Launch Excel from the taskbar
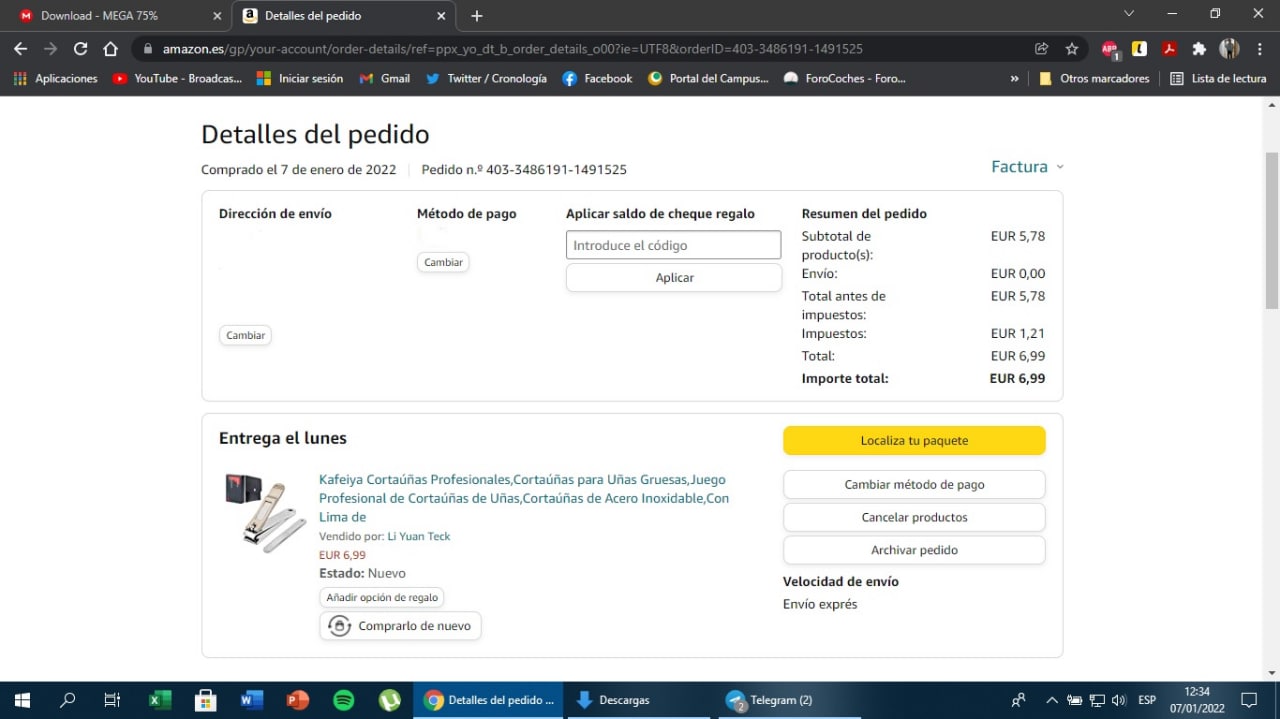The width and height of the screenshot is (1280, 719). (x=159, y=700)
